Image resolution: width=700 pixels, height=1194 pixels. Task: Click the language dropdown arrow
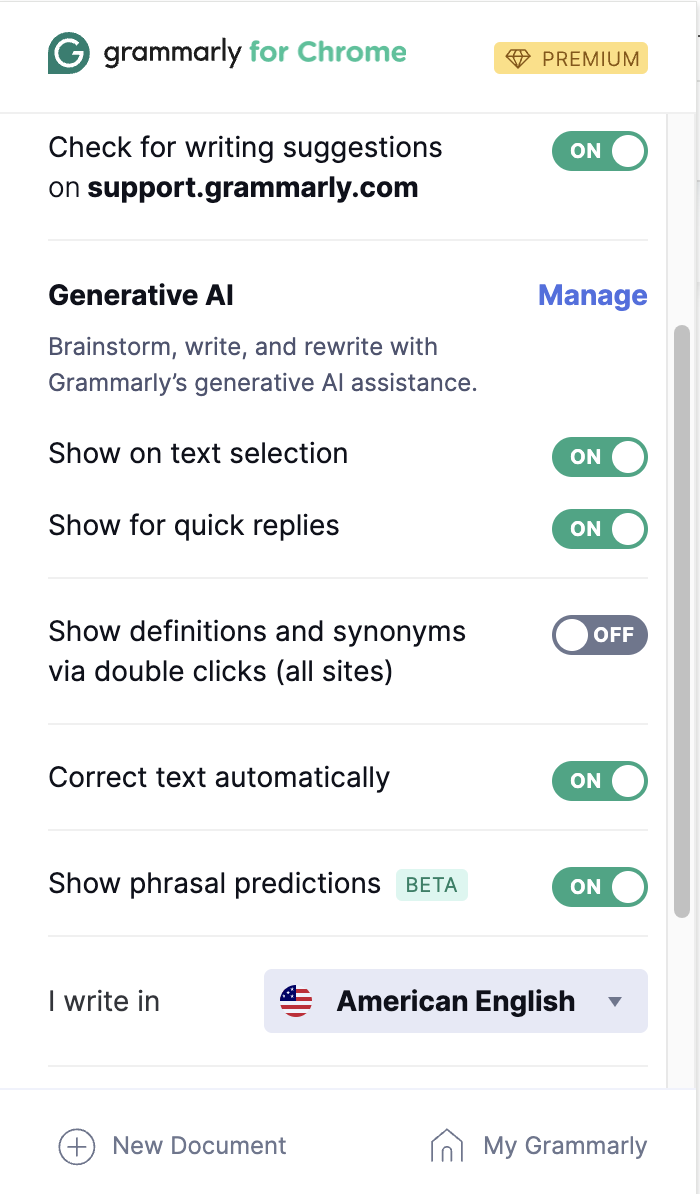(615, 1002)
